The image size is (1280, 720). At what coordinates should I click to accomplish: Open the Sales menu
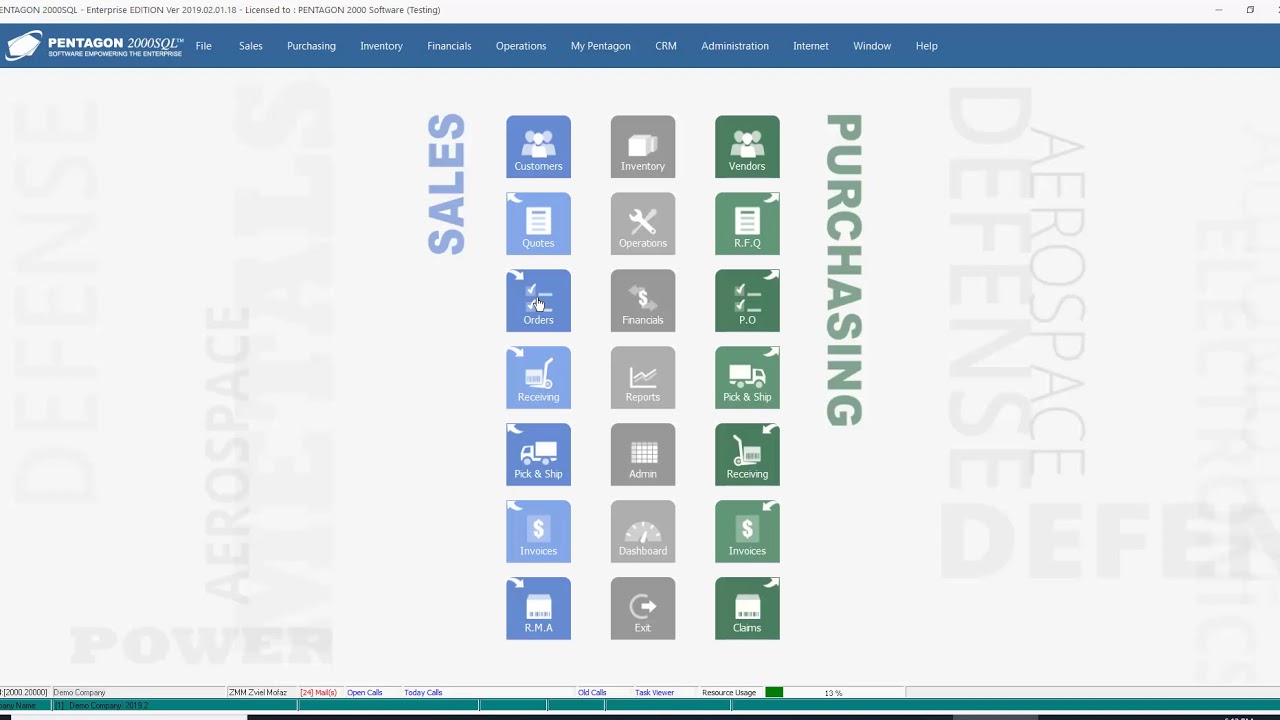point(251,46)
